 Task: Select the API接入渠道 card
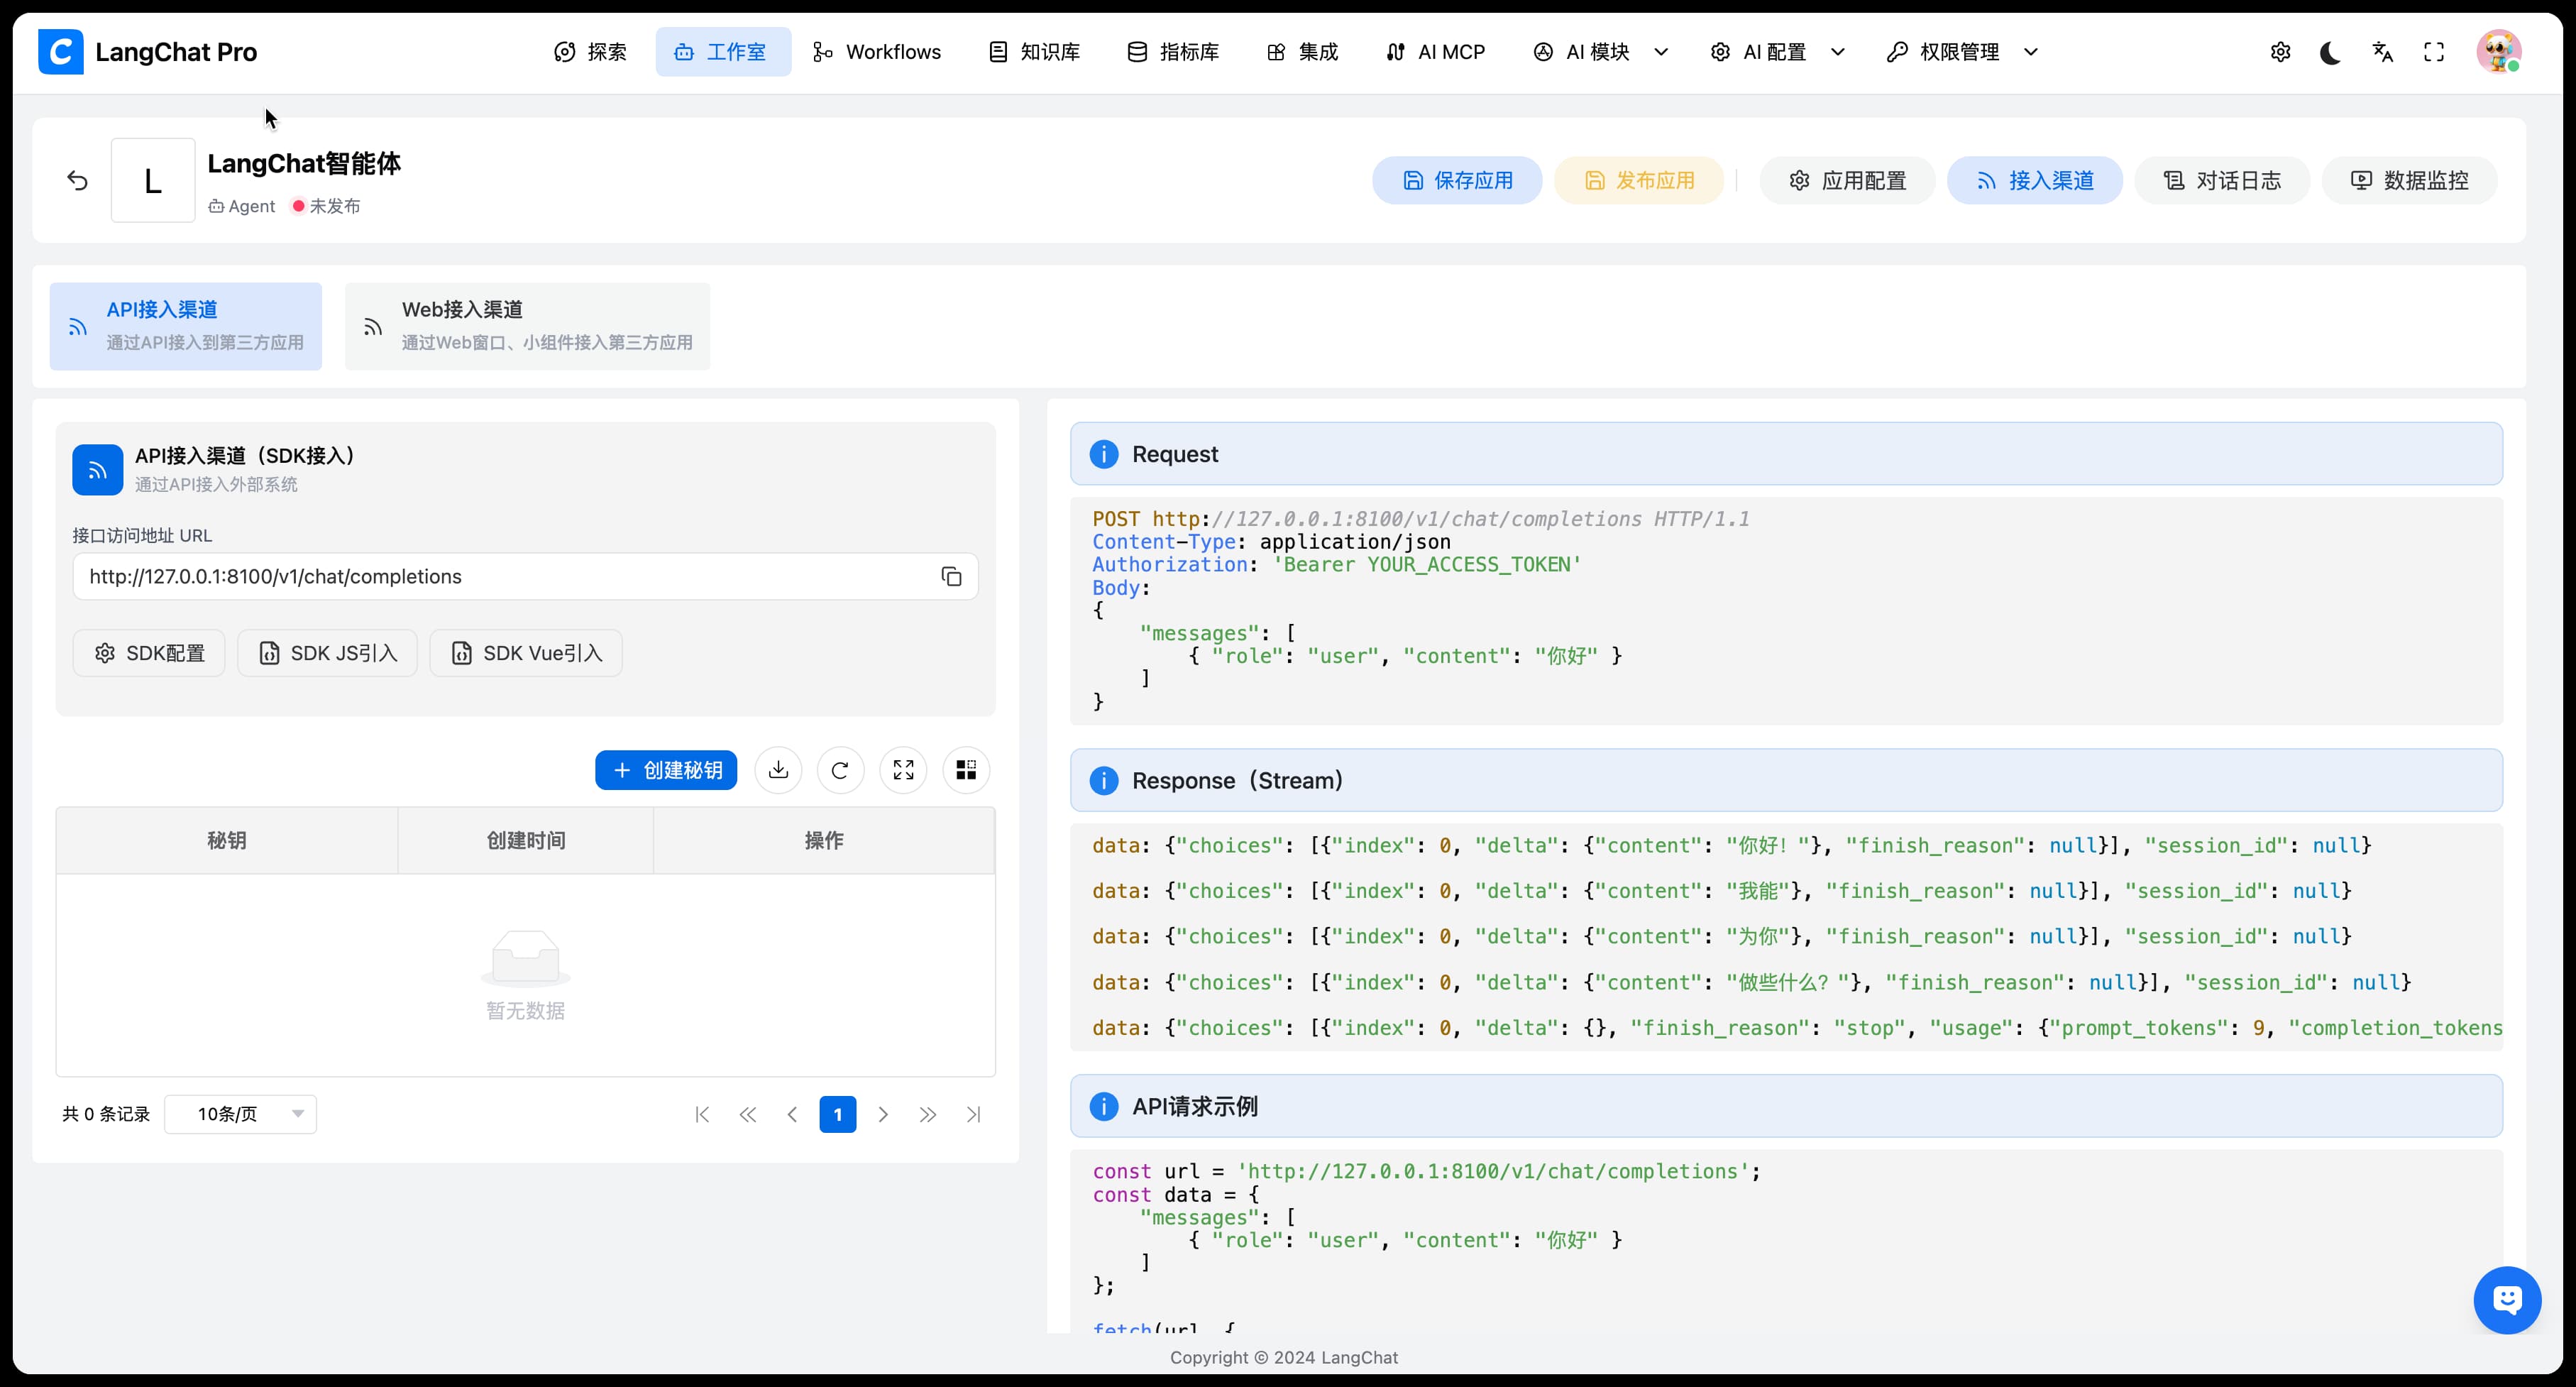coord(186,327)
